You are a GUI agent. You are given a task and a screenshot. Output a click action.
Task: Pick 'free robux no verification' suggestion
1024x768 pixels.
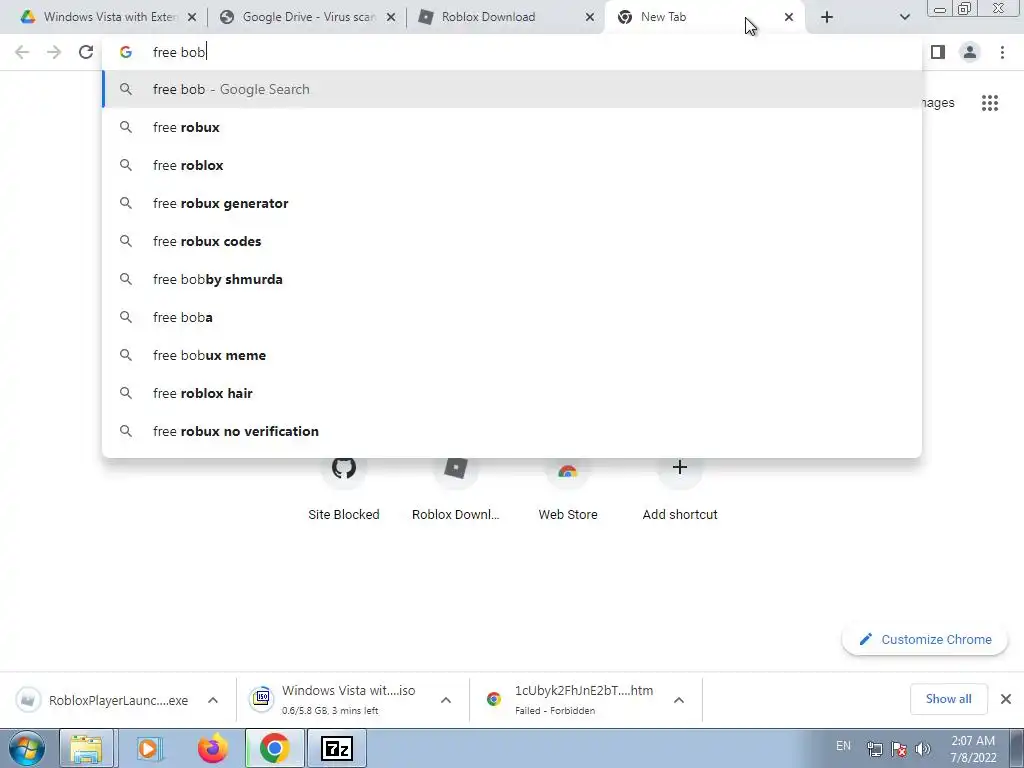(512, 431)
